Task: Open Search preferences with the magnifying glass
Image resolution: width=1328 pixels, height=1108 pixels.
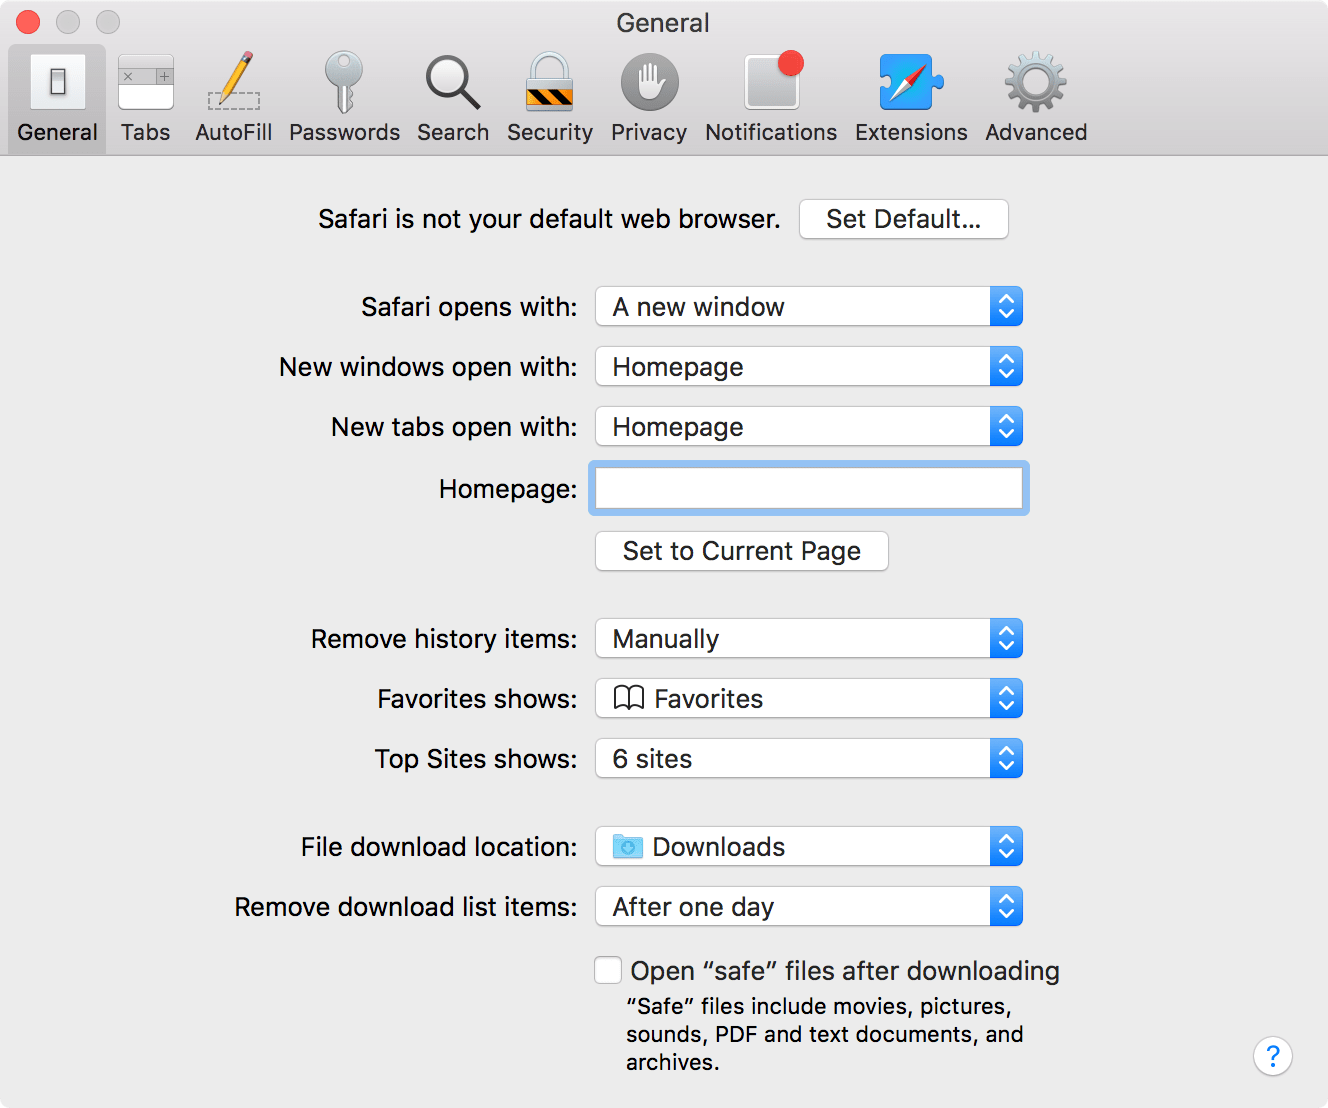Action: coord(453,99)
